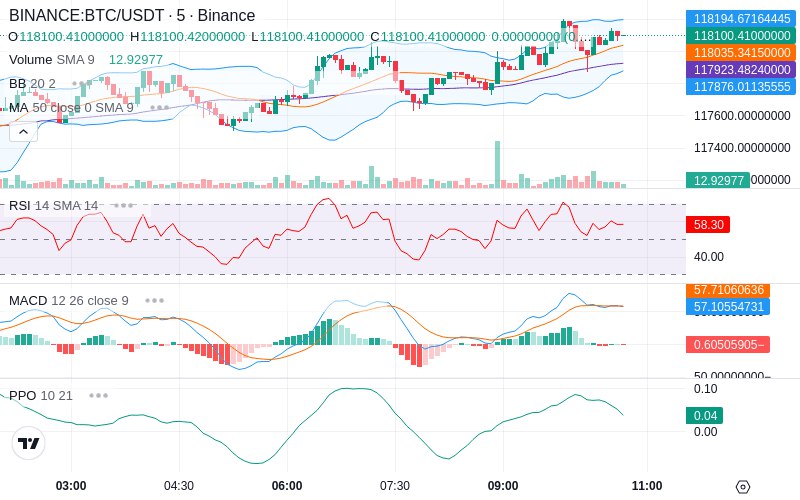Click the 117400.00000000 price axis tick

coord(742,148)
